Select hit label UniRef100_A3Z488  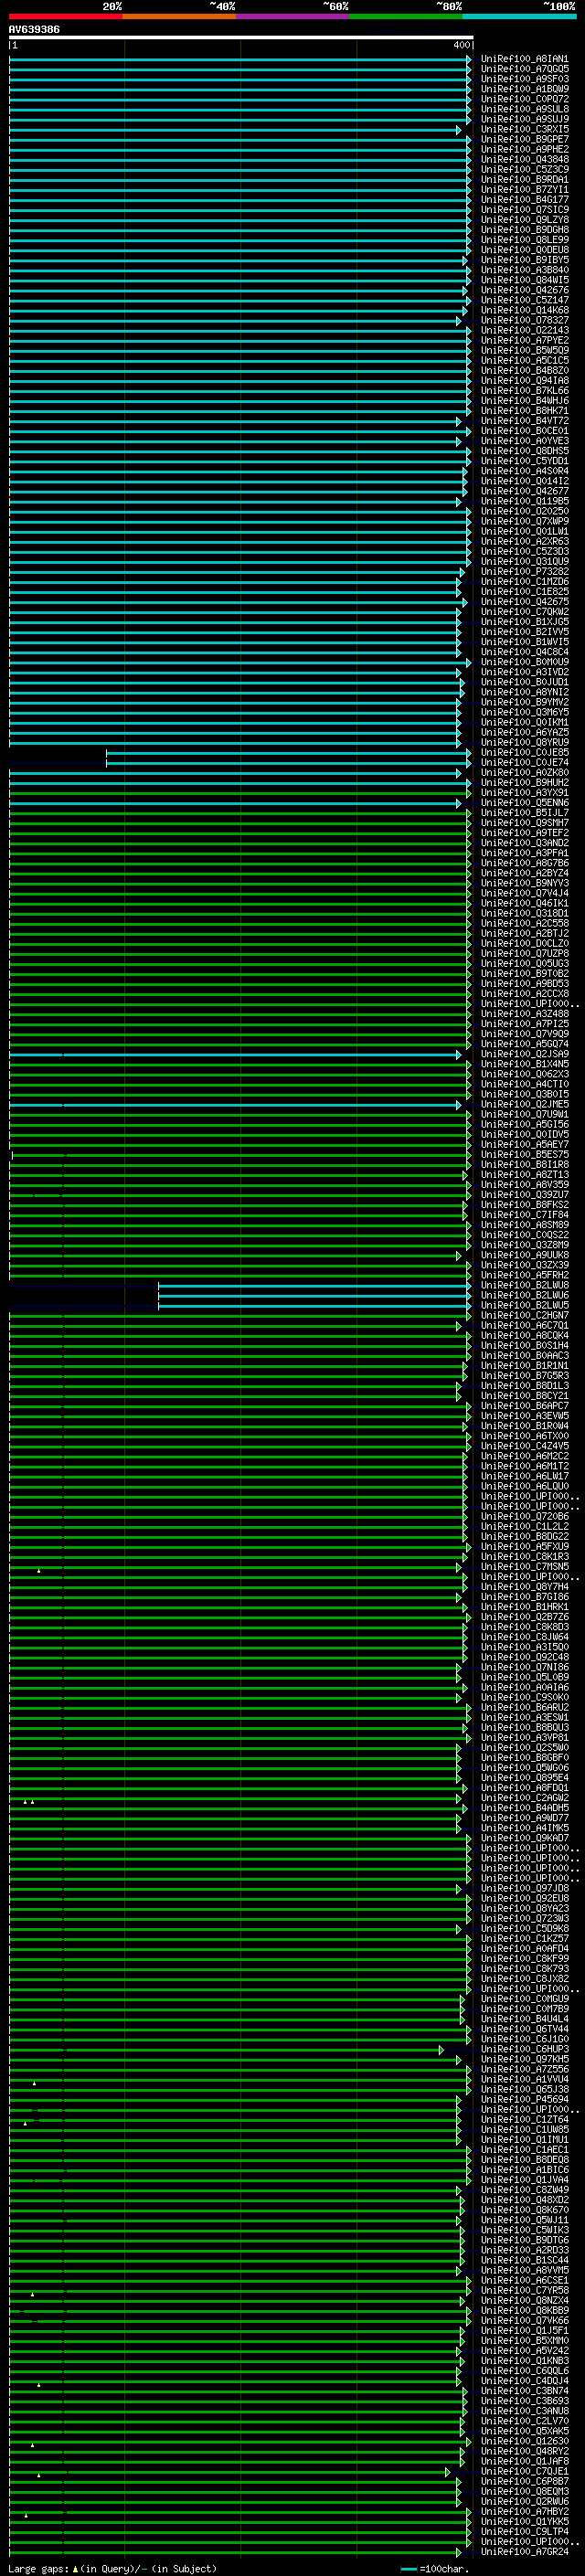(x=525, y=1014)
